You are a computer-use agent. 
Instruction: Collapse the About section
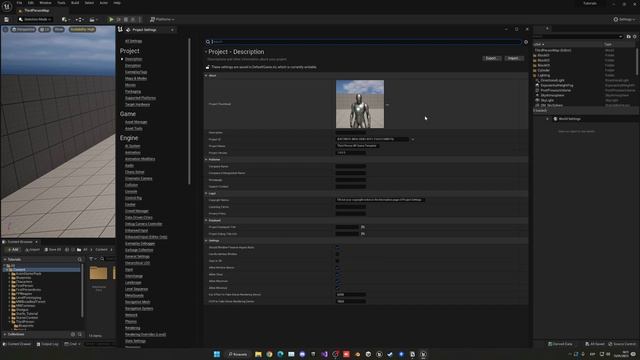pos(206,76)
